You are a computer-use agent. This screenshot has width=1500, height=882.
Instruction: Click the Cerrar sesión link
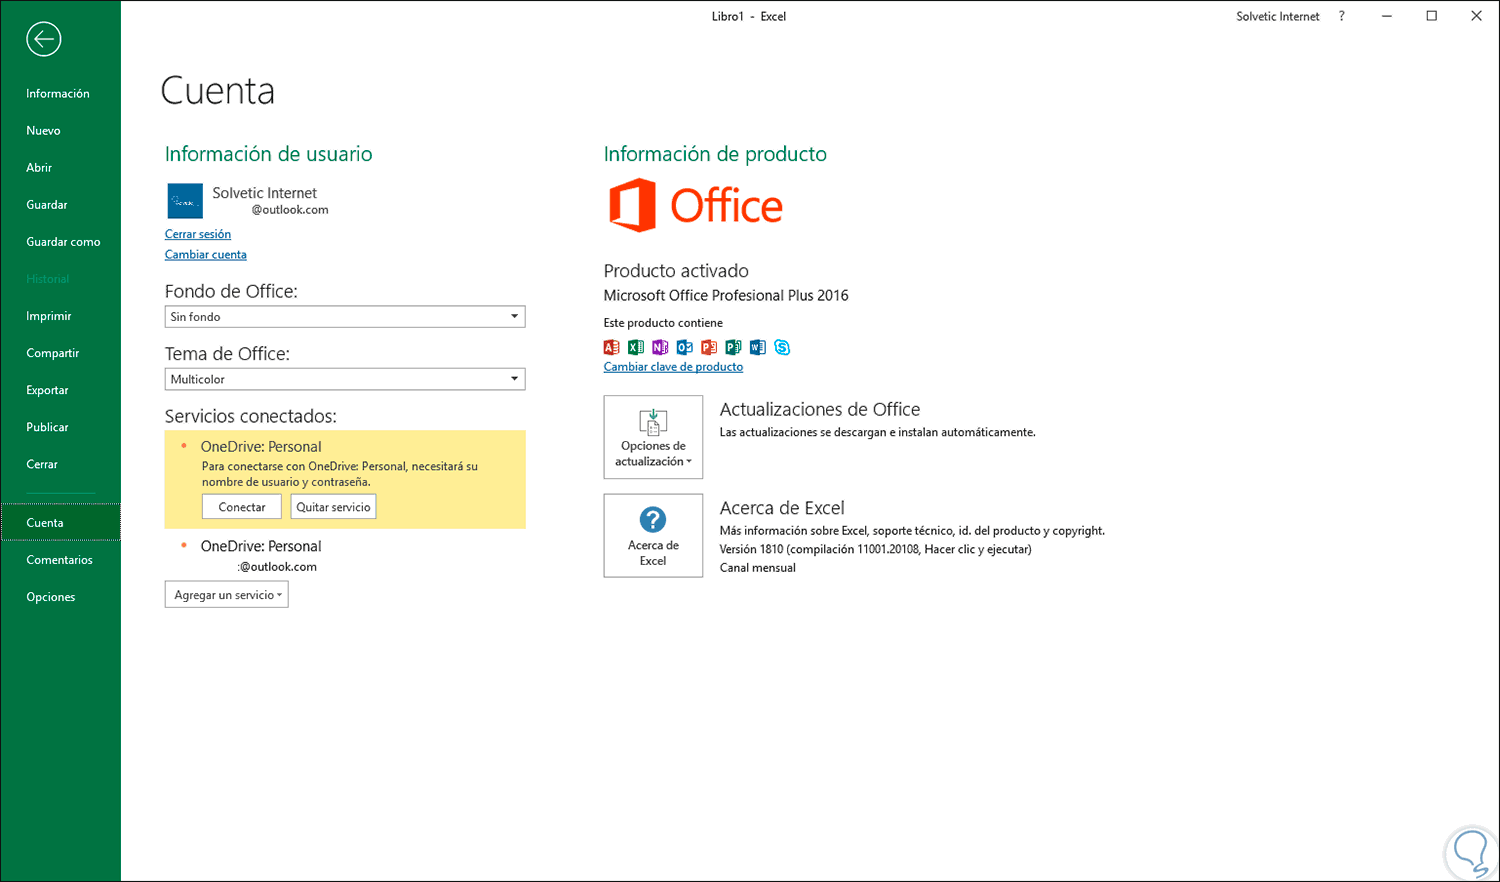coord(198,234)
